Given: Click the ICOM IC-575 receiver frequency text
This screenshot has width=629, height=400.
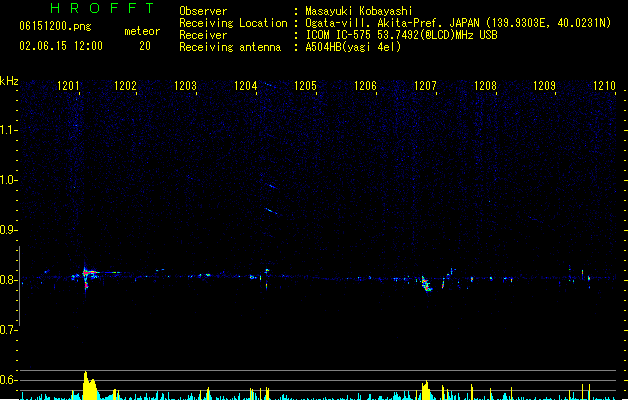Looking at the screenshot, I should (x=401, y=35).
